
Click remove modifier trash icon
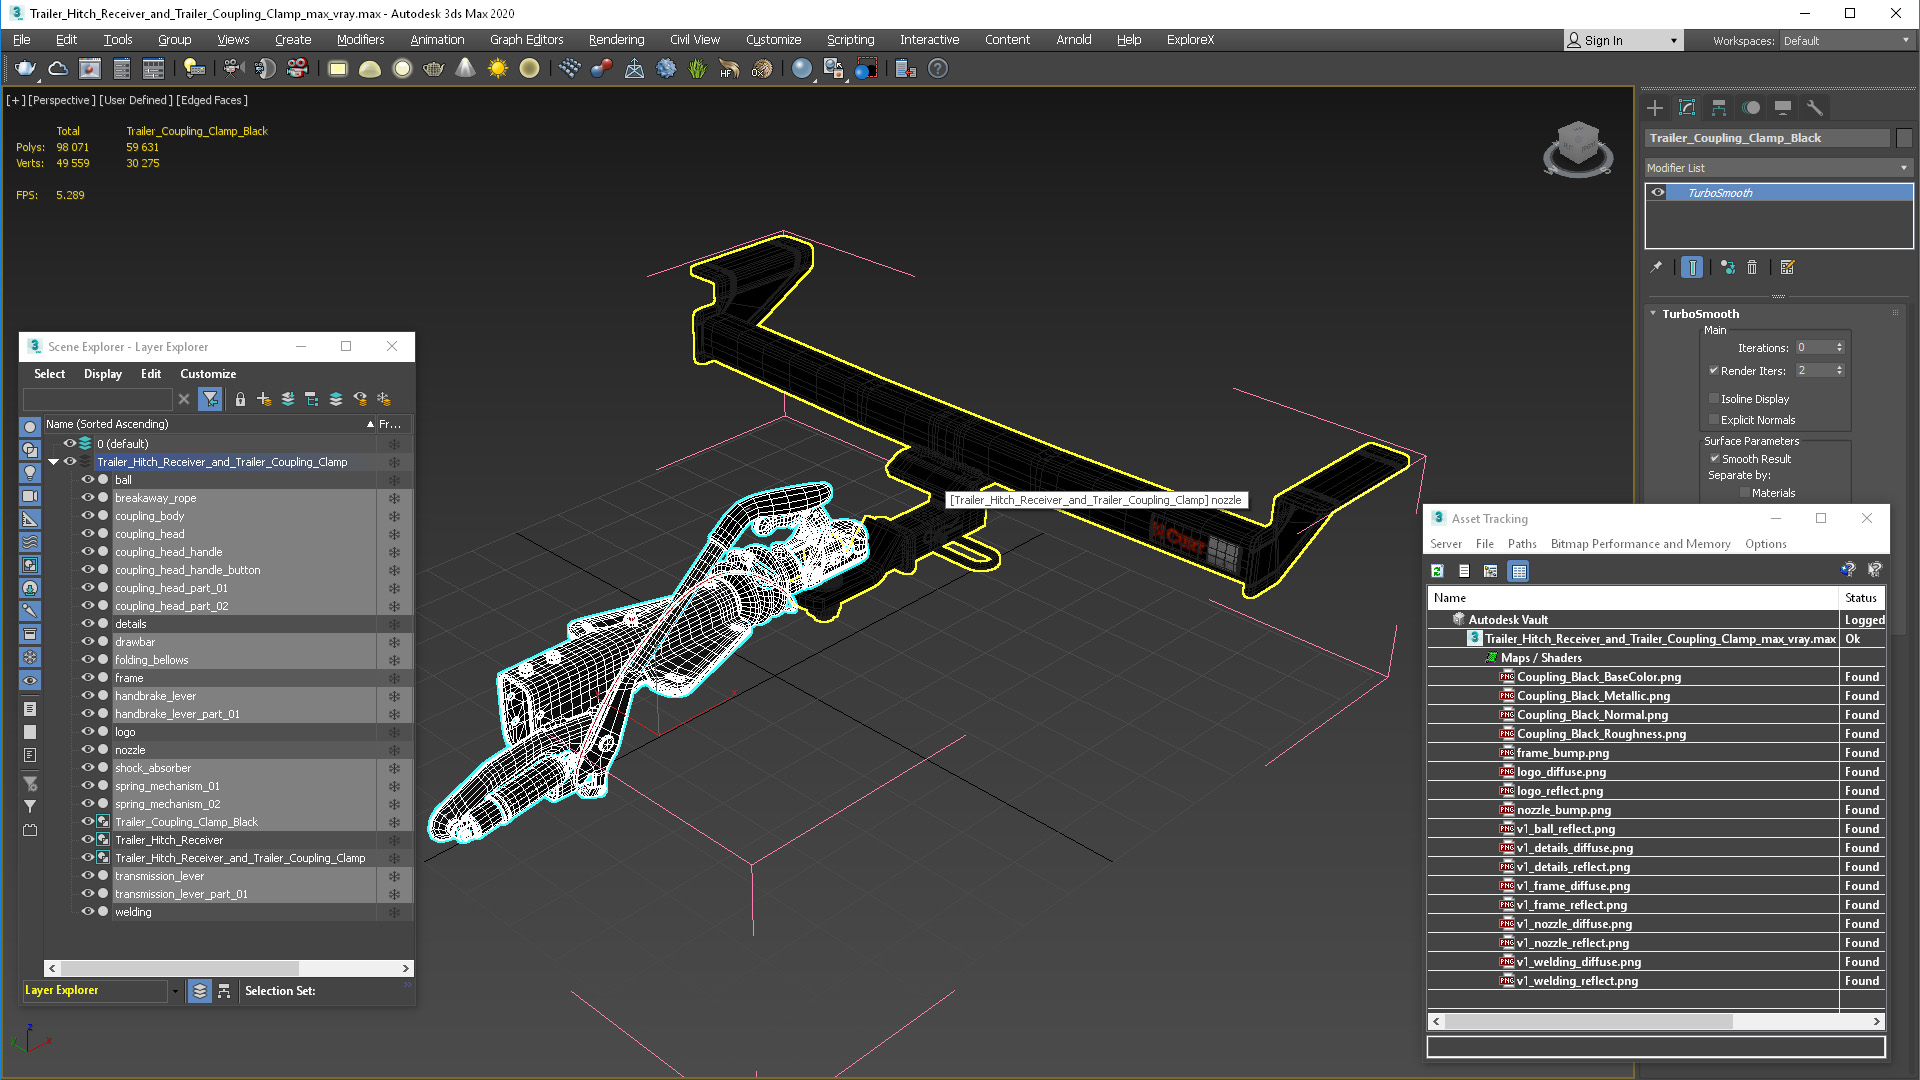(1752, 267)
